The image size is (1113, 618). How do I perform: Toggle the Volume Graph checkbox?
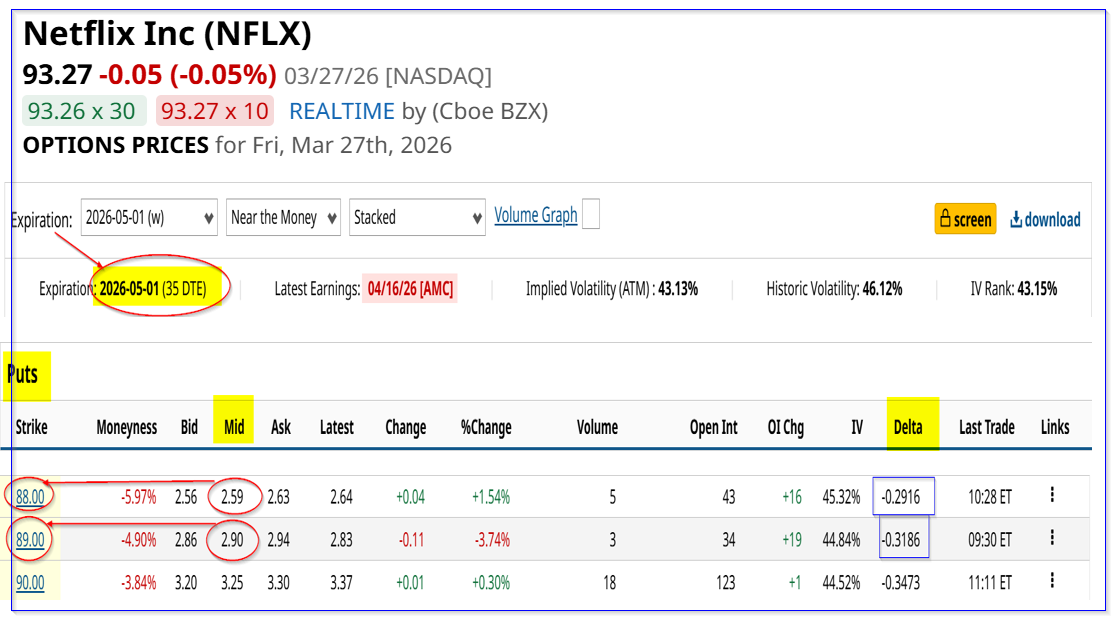click(591, 215)
